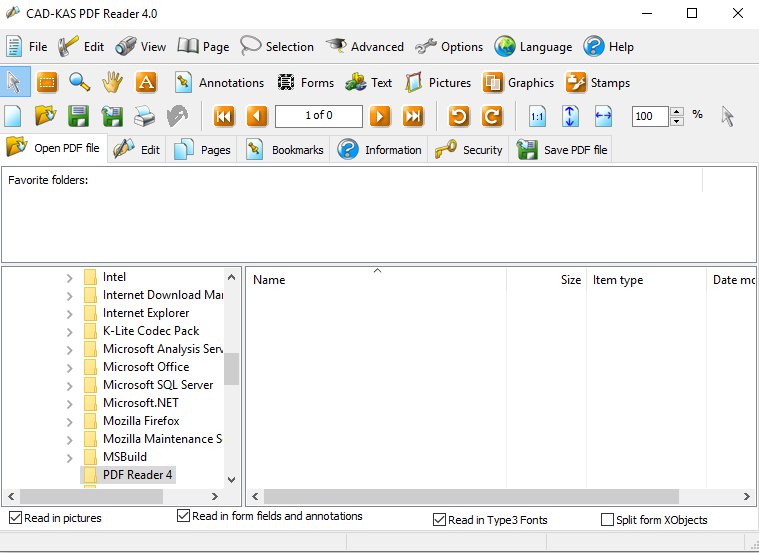Image resolution: width=759 pixels, height=553 pixels.
Task: Select the text 'A' tool
Action: point(146,82)
